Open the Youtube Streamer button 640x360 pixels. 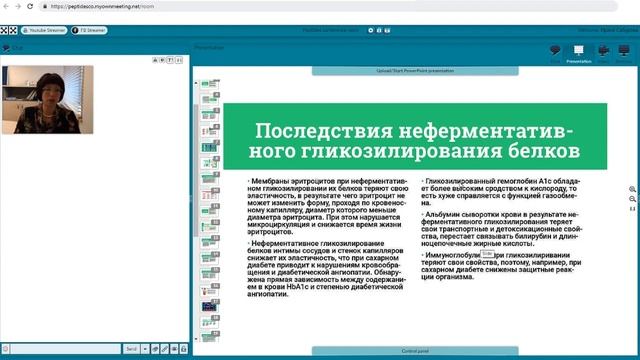44,30
